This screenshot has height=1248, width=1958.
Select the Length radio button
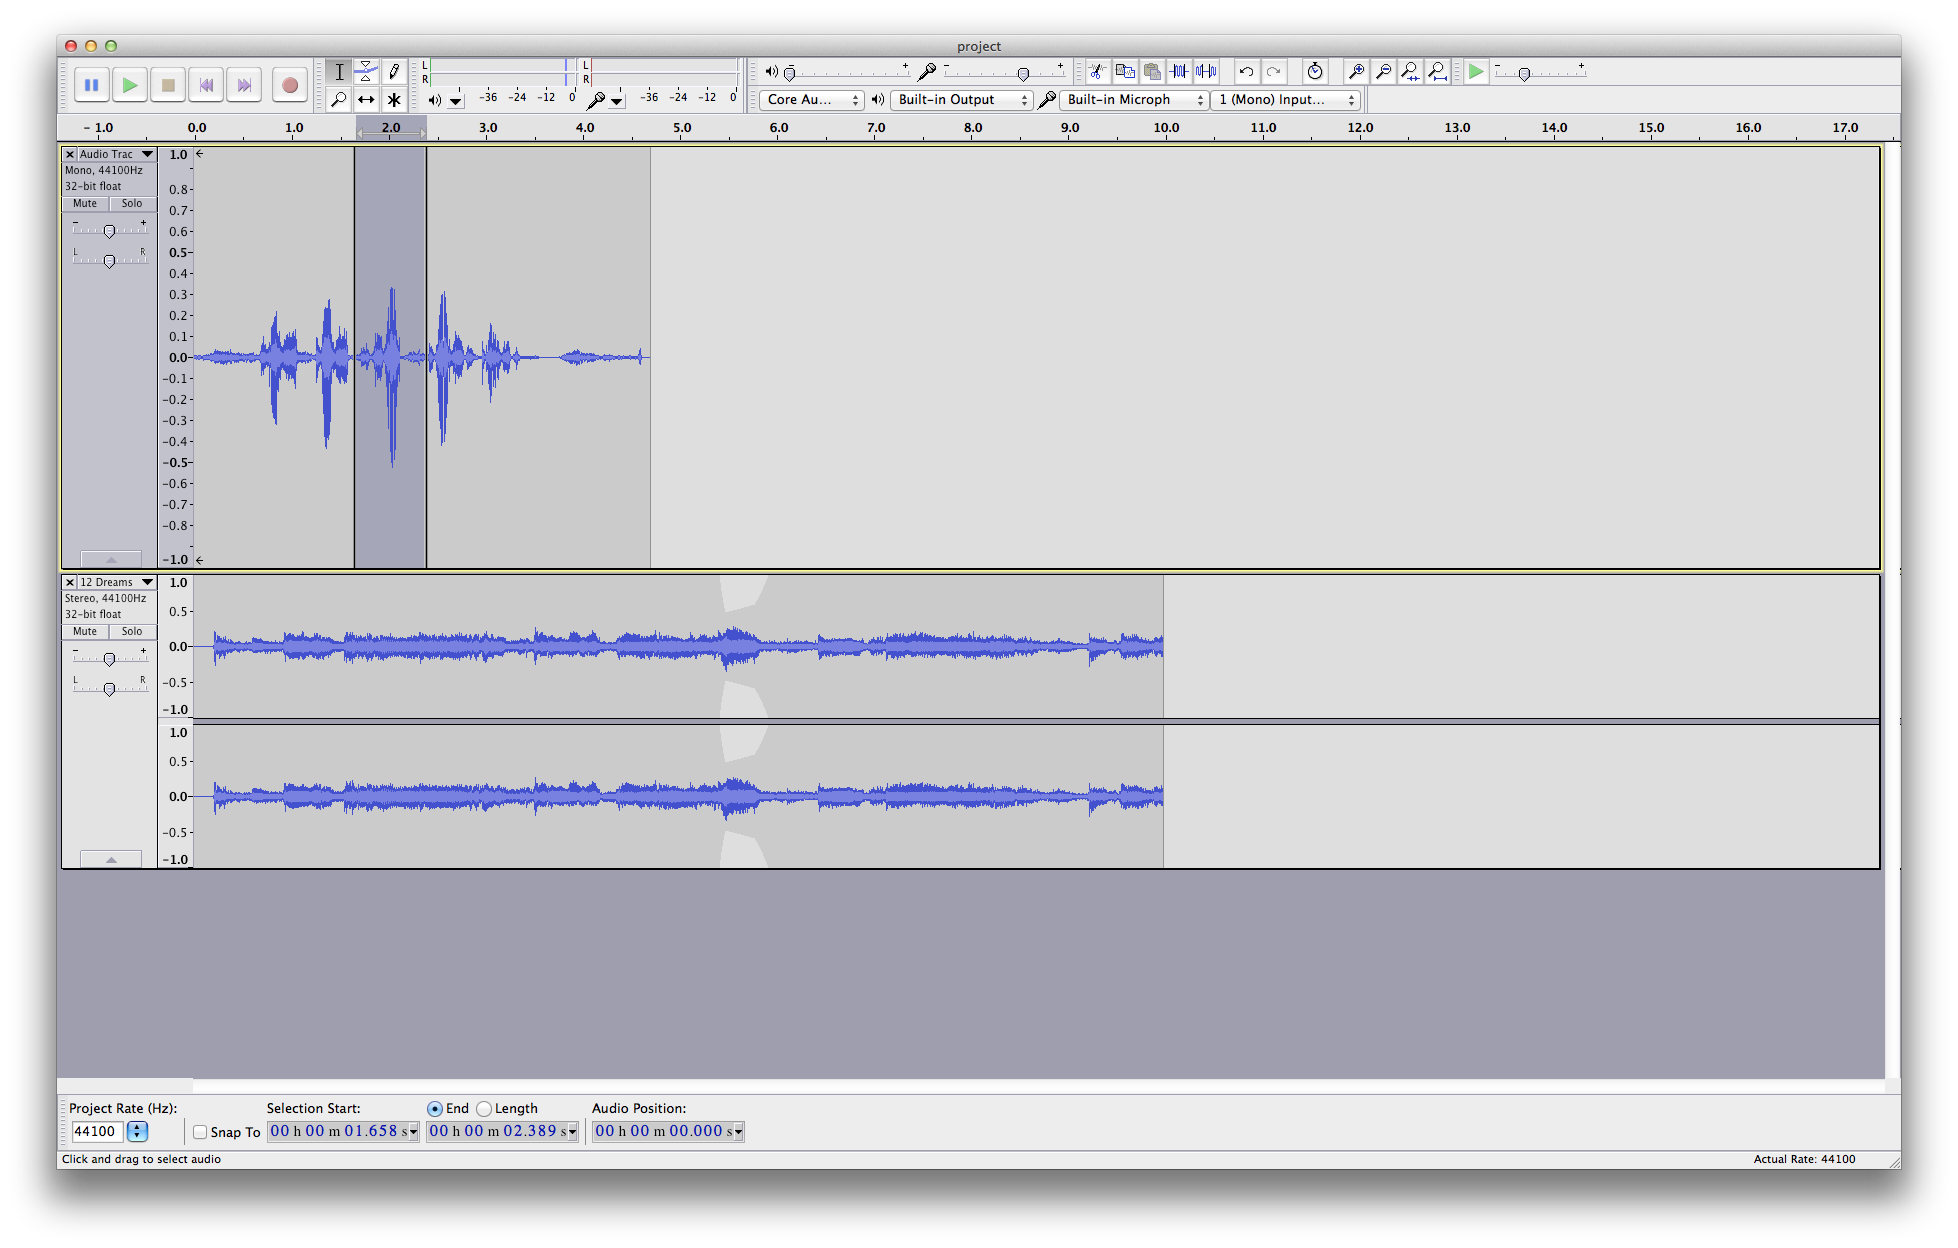[x=484, y=1109]
